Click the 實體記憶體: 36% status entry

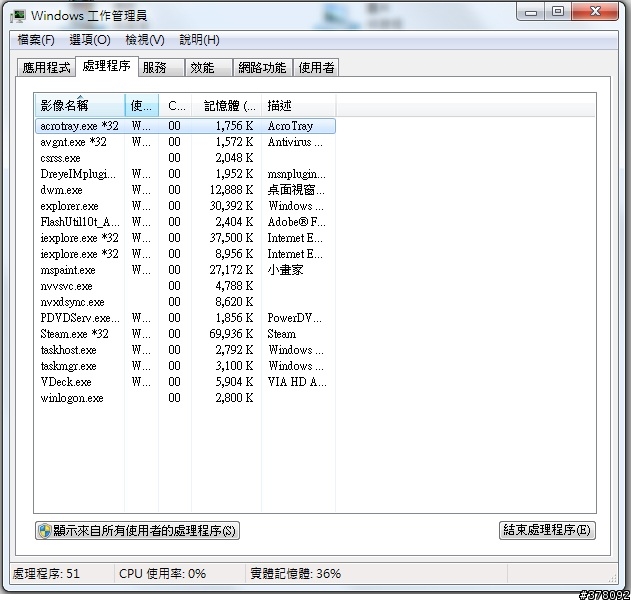(295, 574)
